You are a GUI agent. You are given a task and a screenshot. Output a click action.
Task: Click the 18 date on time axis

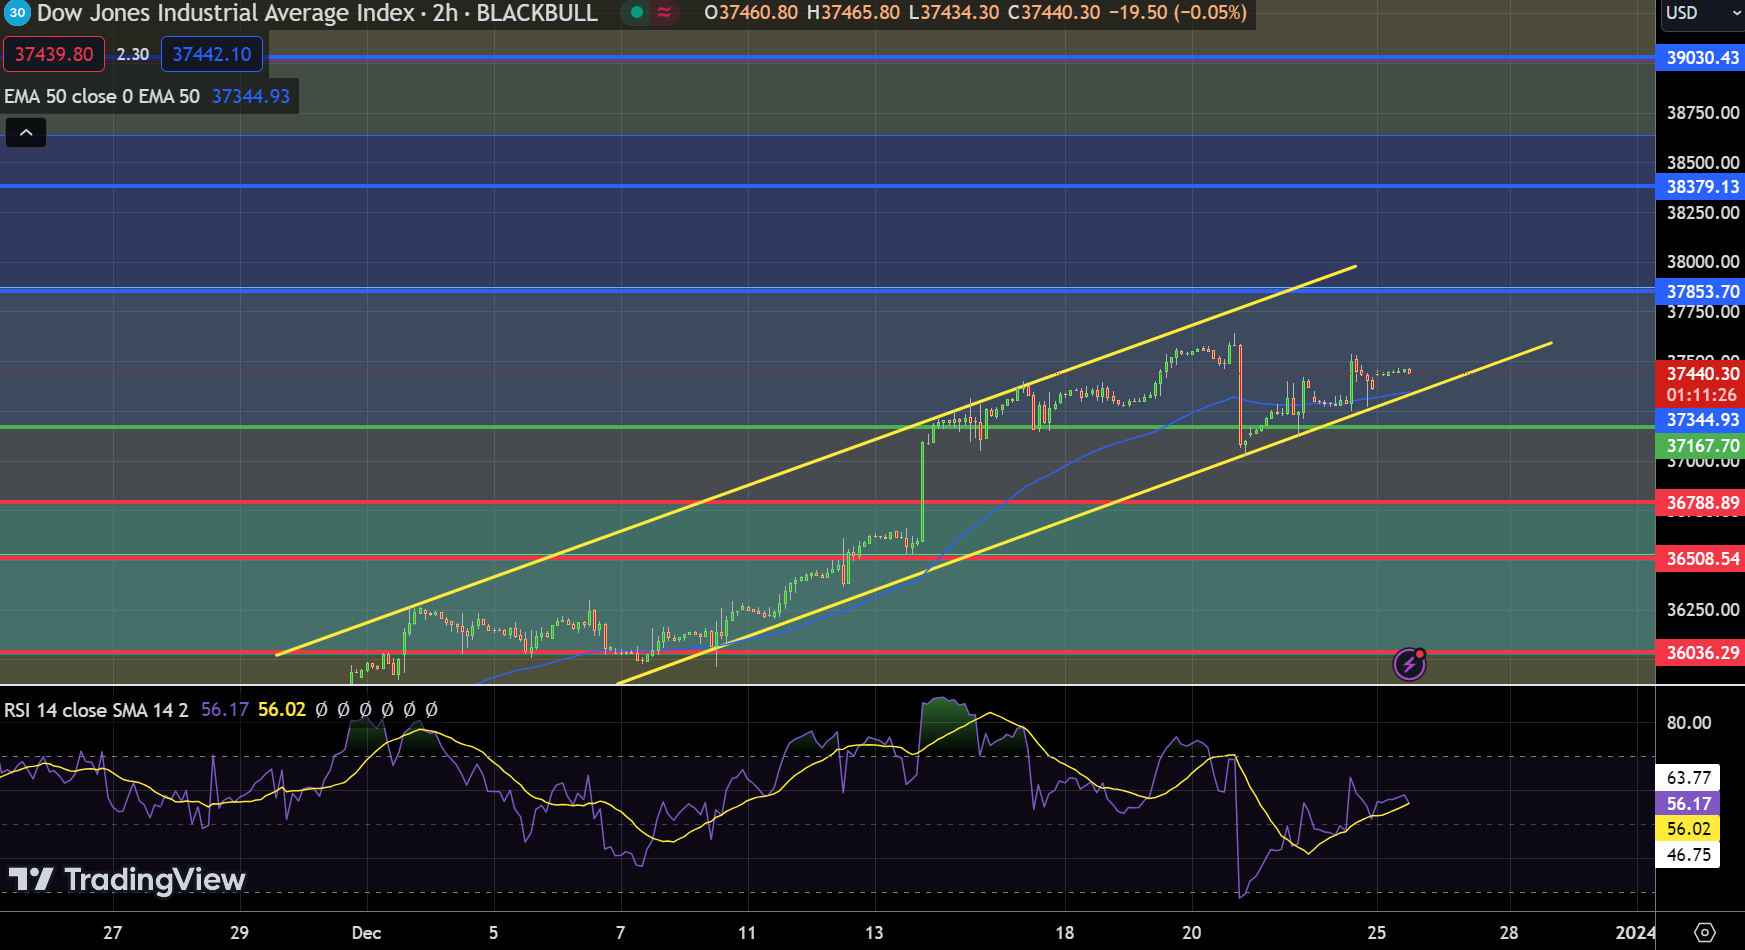[1065, 933]
